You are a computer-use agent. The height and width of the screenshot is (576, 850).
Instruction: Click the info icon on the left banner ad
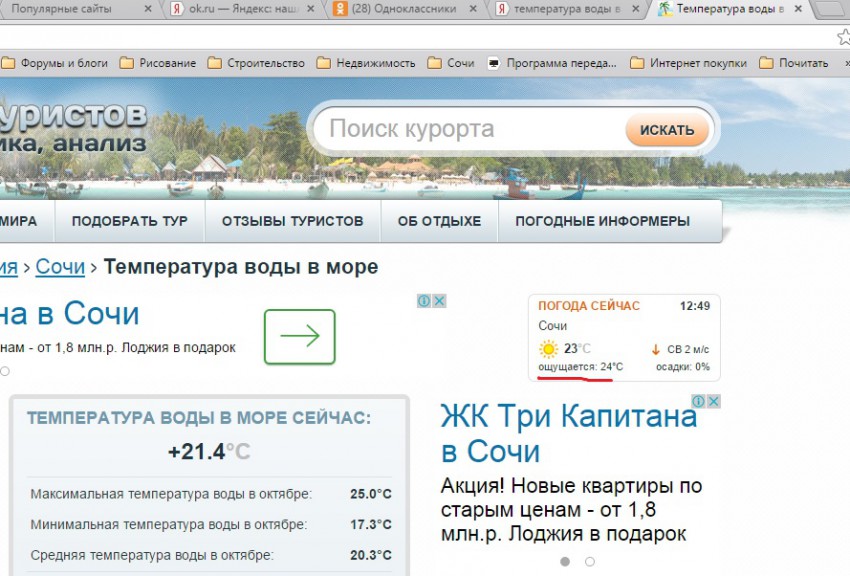[x=424, y=301]
